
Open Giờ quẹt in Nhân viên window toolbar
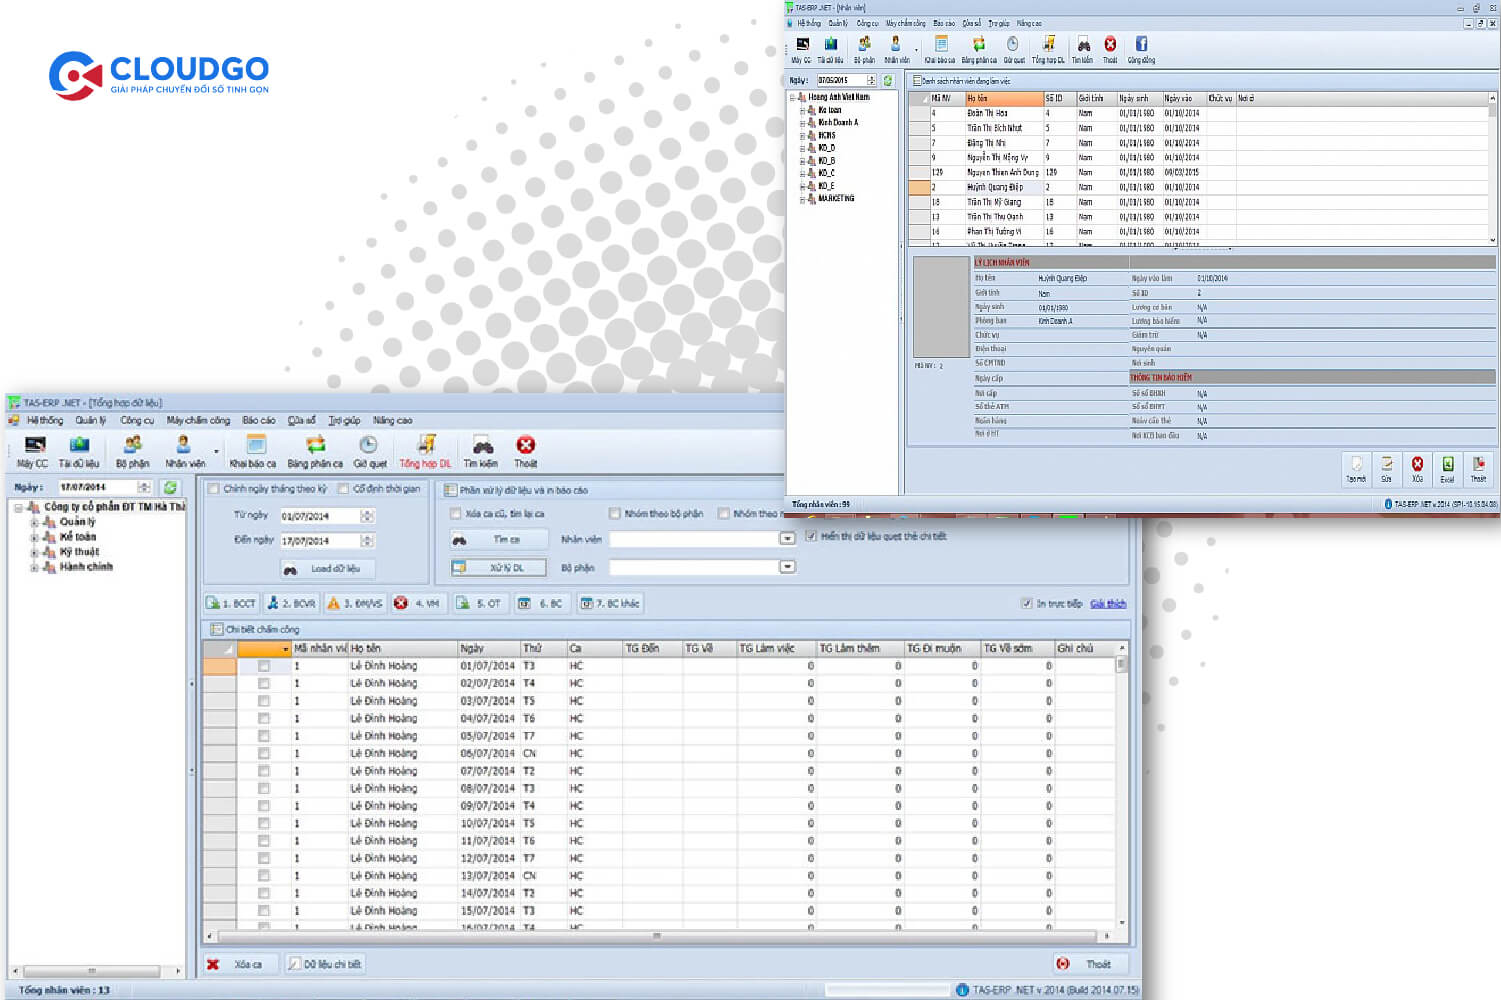pyautogui.click(x=1013, y=50)
